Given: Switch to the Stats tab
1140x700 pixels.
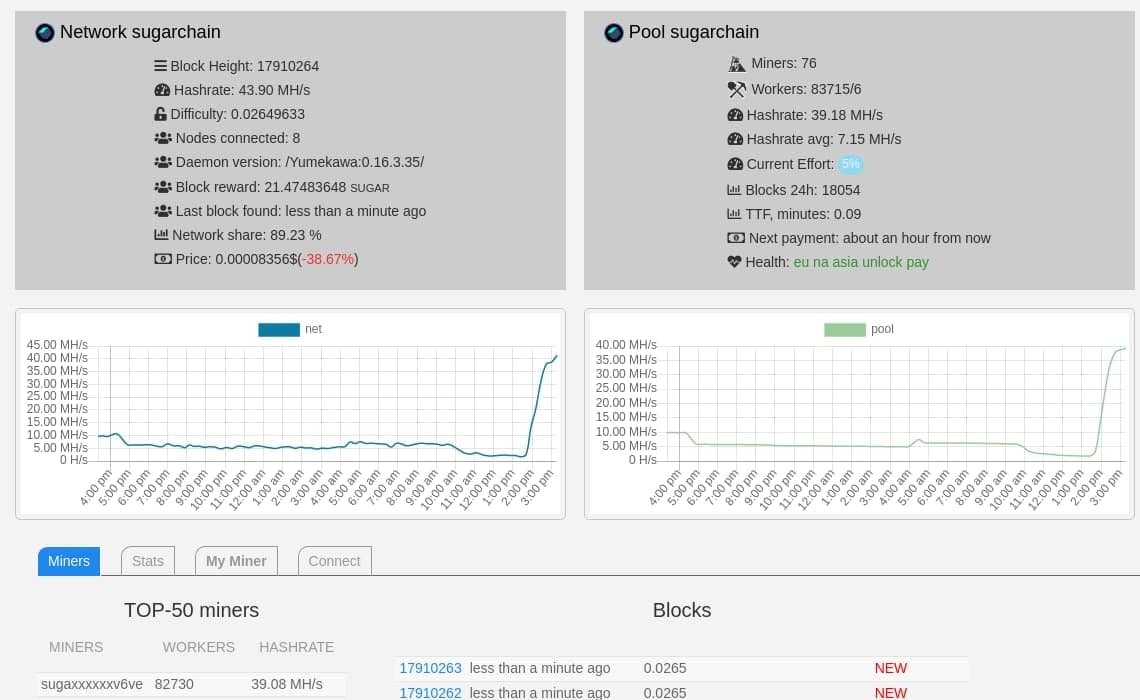Looking at the screenshot, I should [147, 561].
